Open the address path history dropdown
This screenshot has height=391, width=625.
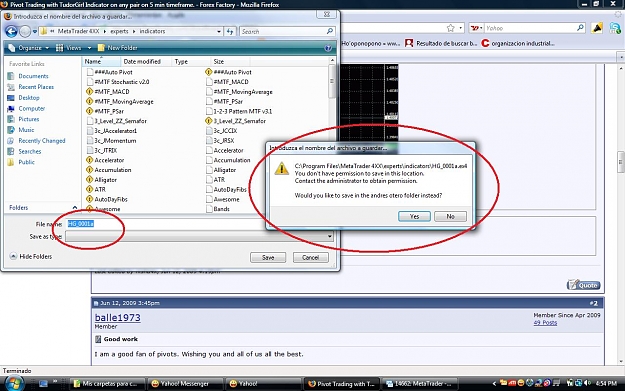point(219,31)
